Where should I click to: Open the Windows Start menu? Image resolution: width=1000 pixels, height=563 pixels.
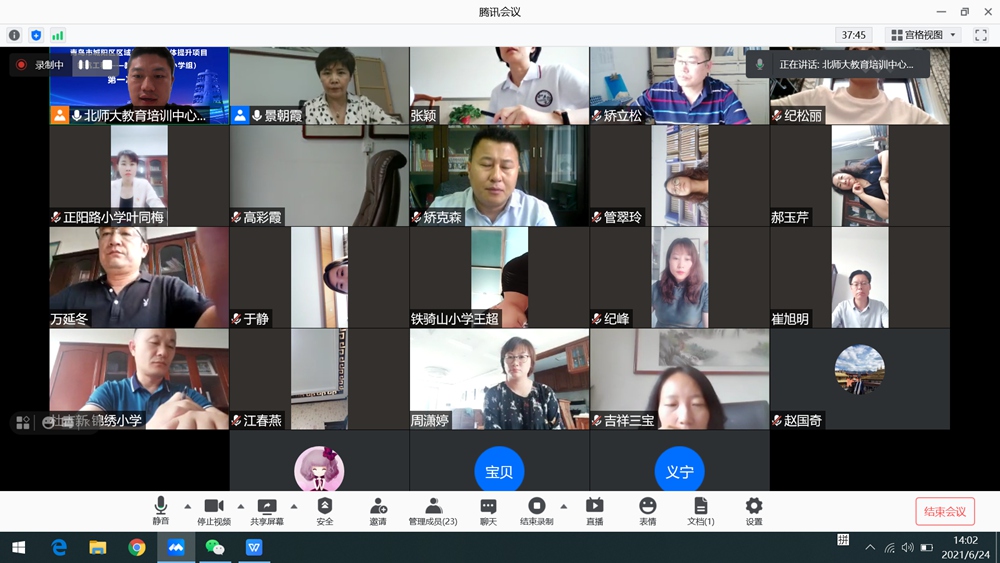tap(18, 547)
